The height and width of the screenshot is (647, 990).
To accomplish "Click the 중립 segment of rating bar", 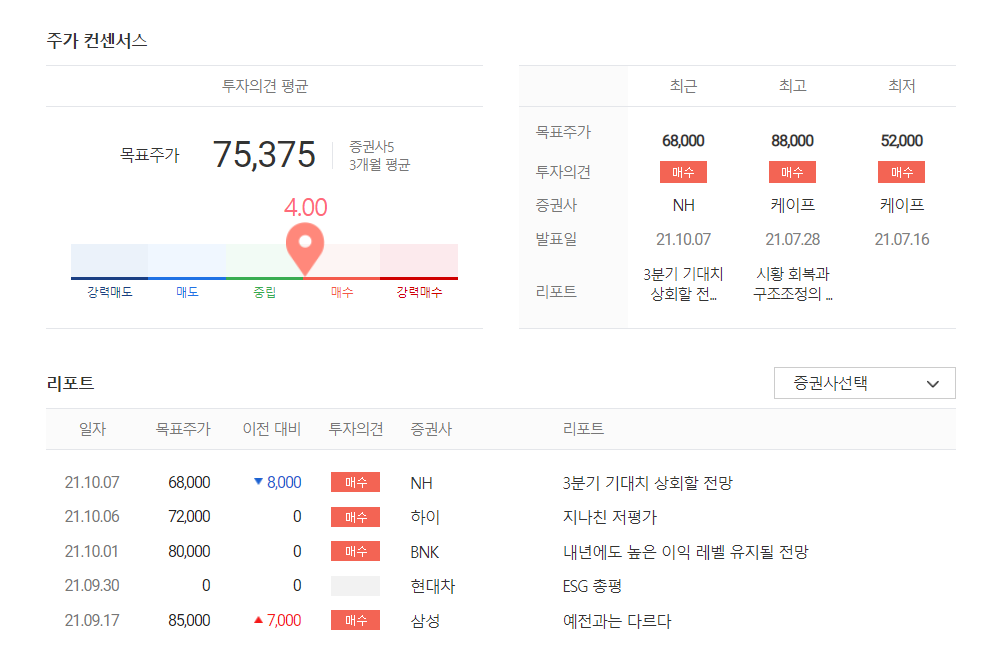I will pos(264,261).
